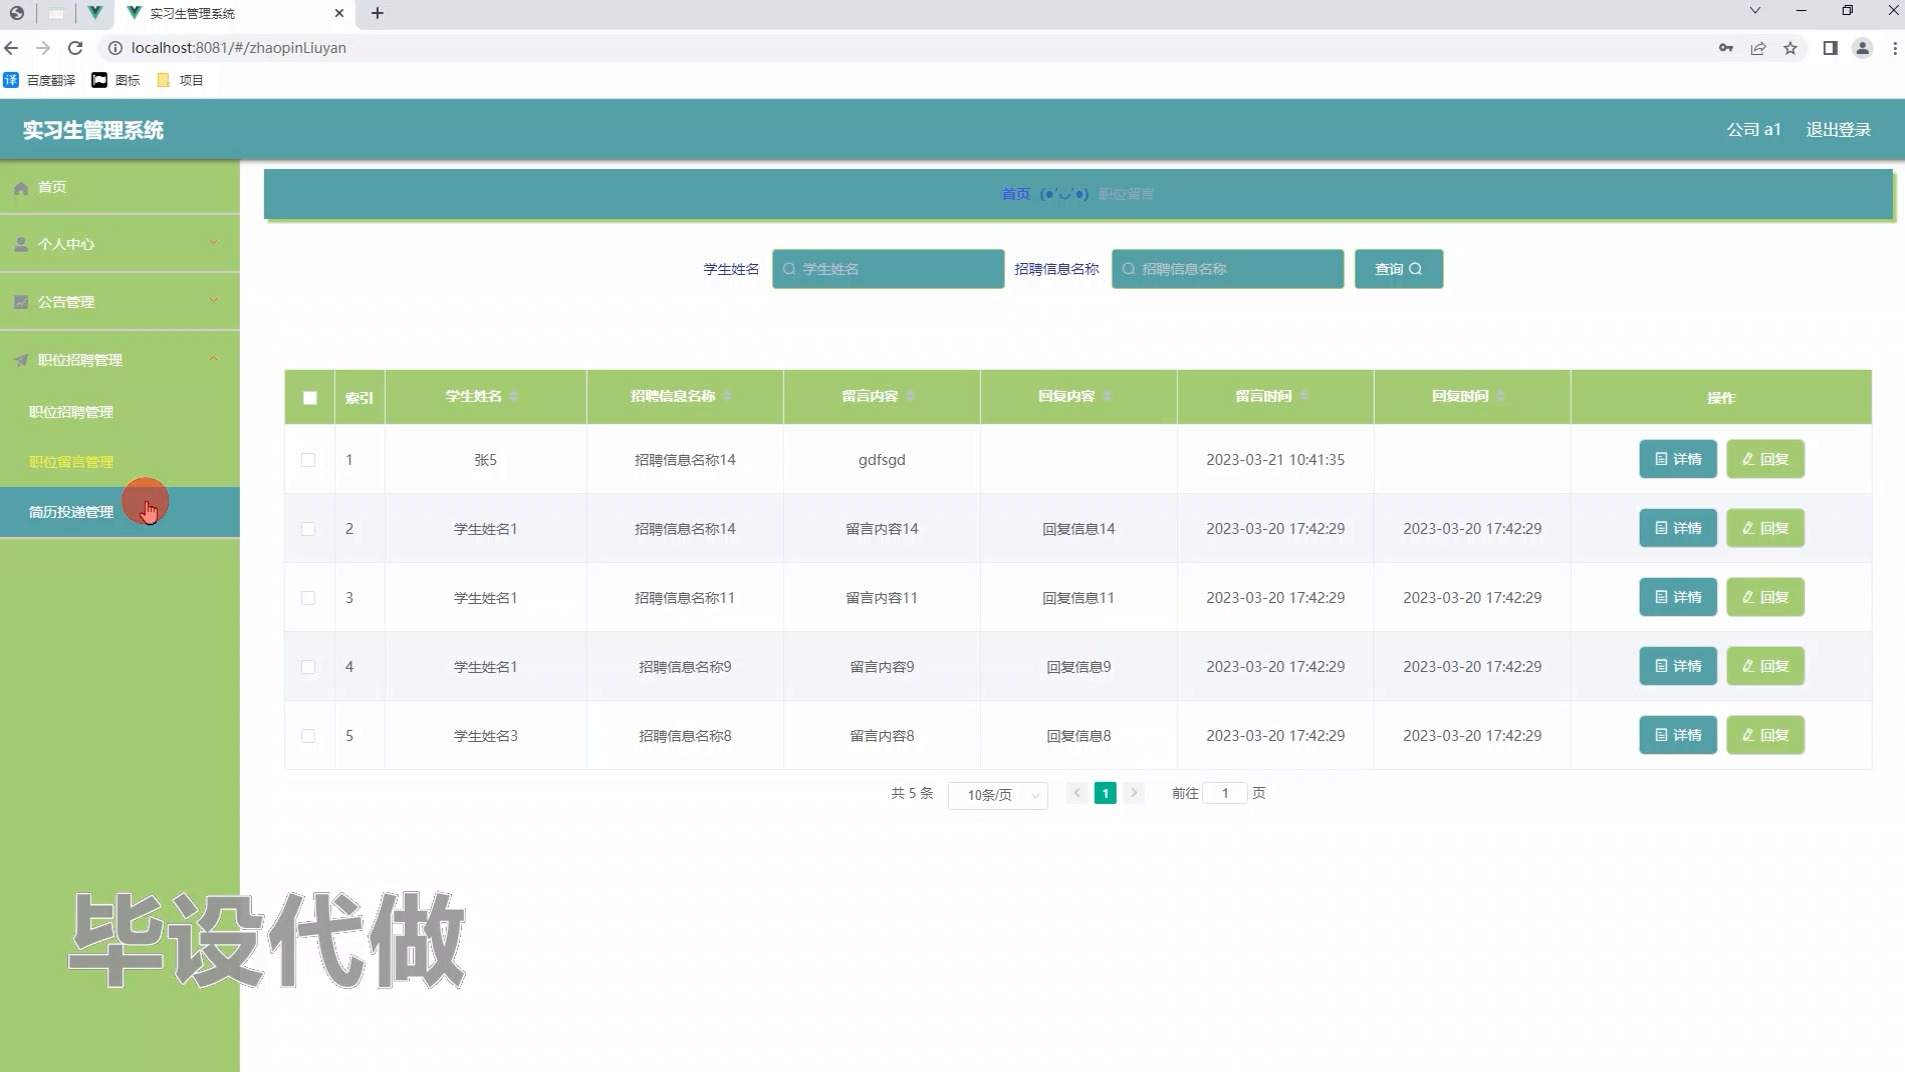Sort by 回复时间 column arrows
The image size is (1905, 1072).
[x=1502, y=397]
